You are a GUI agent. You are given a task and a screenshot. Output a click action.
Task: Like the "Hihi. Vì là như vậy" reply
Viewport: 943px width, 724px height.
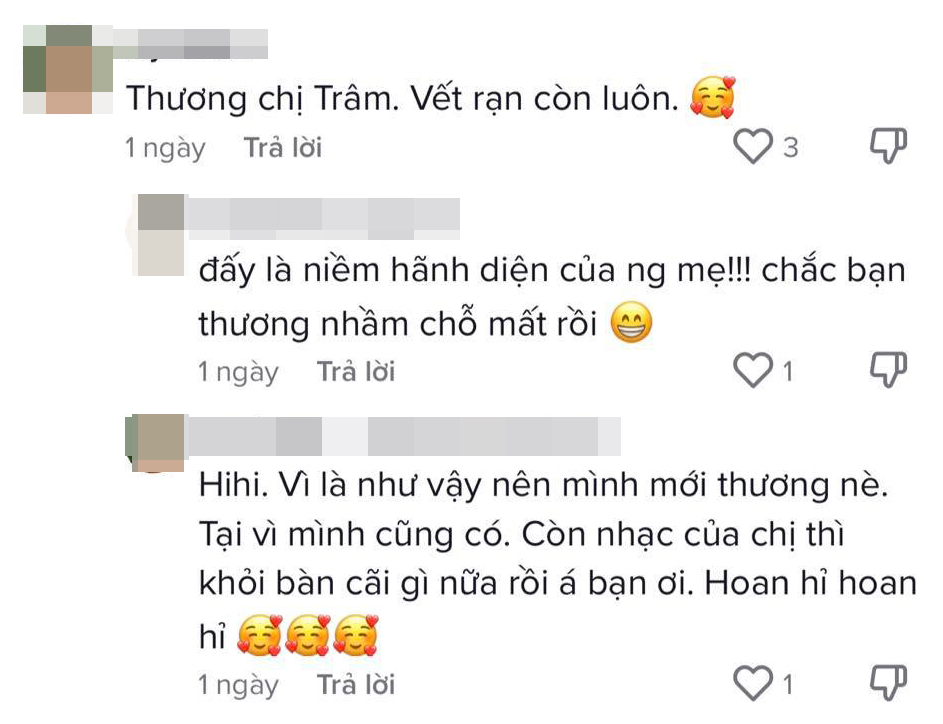click(752, 683)
